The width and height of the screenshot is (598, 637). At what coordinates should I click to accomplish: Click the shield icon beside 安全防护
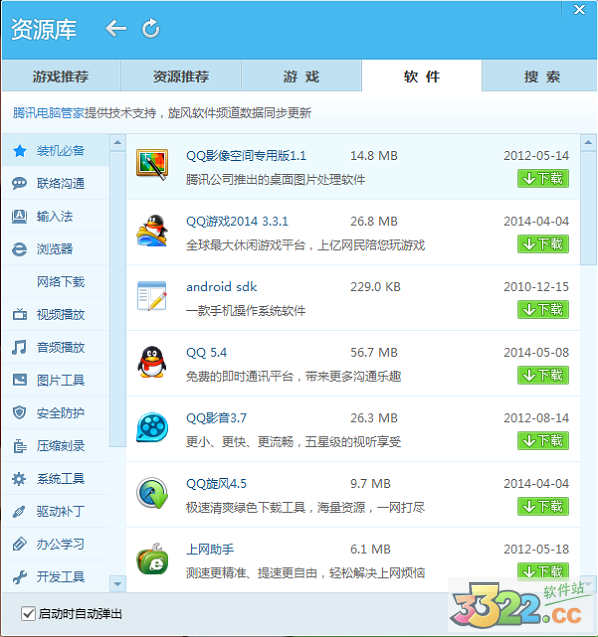20,413
